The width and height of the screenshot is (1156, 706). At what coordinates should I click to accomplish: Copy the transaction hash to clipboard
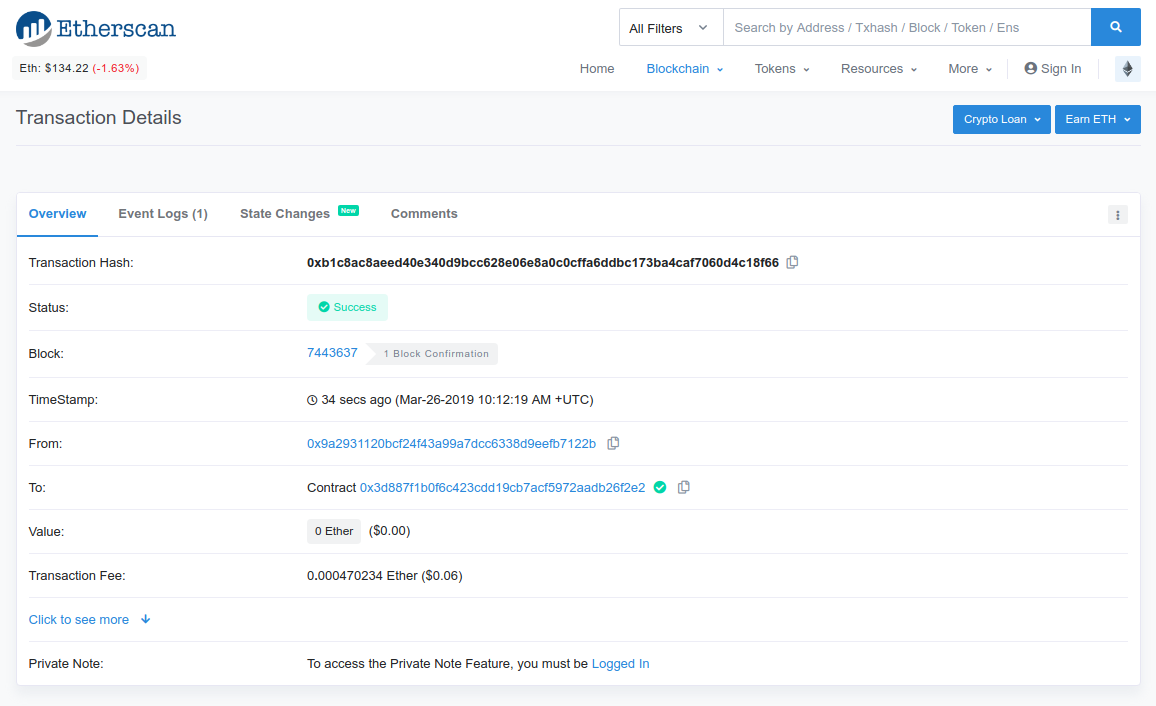point(792,263)
